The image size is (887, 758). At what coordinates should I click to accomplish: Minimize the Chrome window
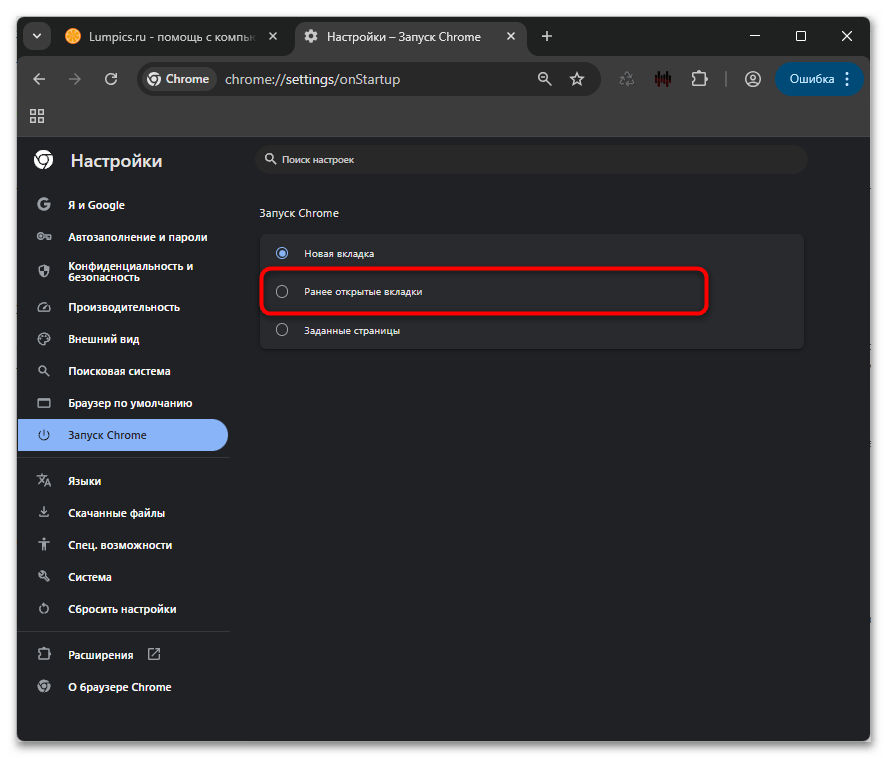point(755,36)
